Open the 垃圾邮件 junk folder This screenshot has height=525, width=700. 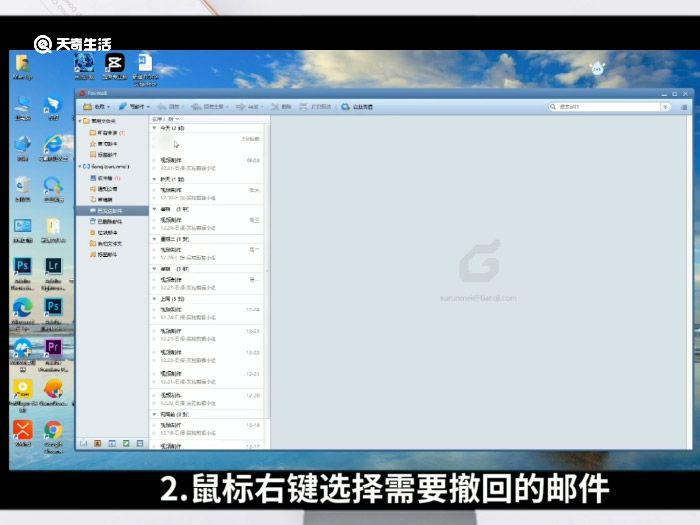point(104,233)
